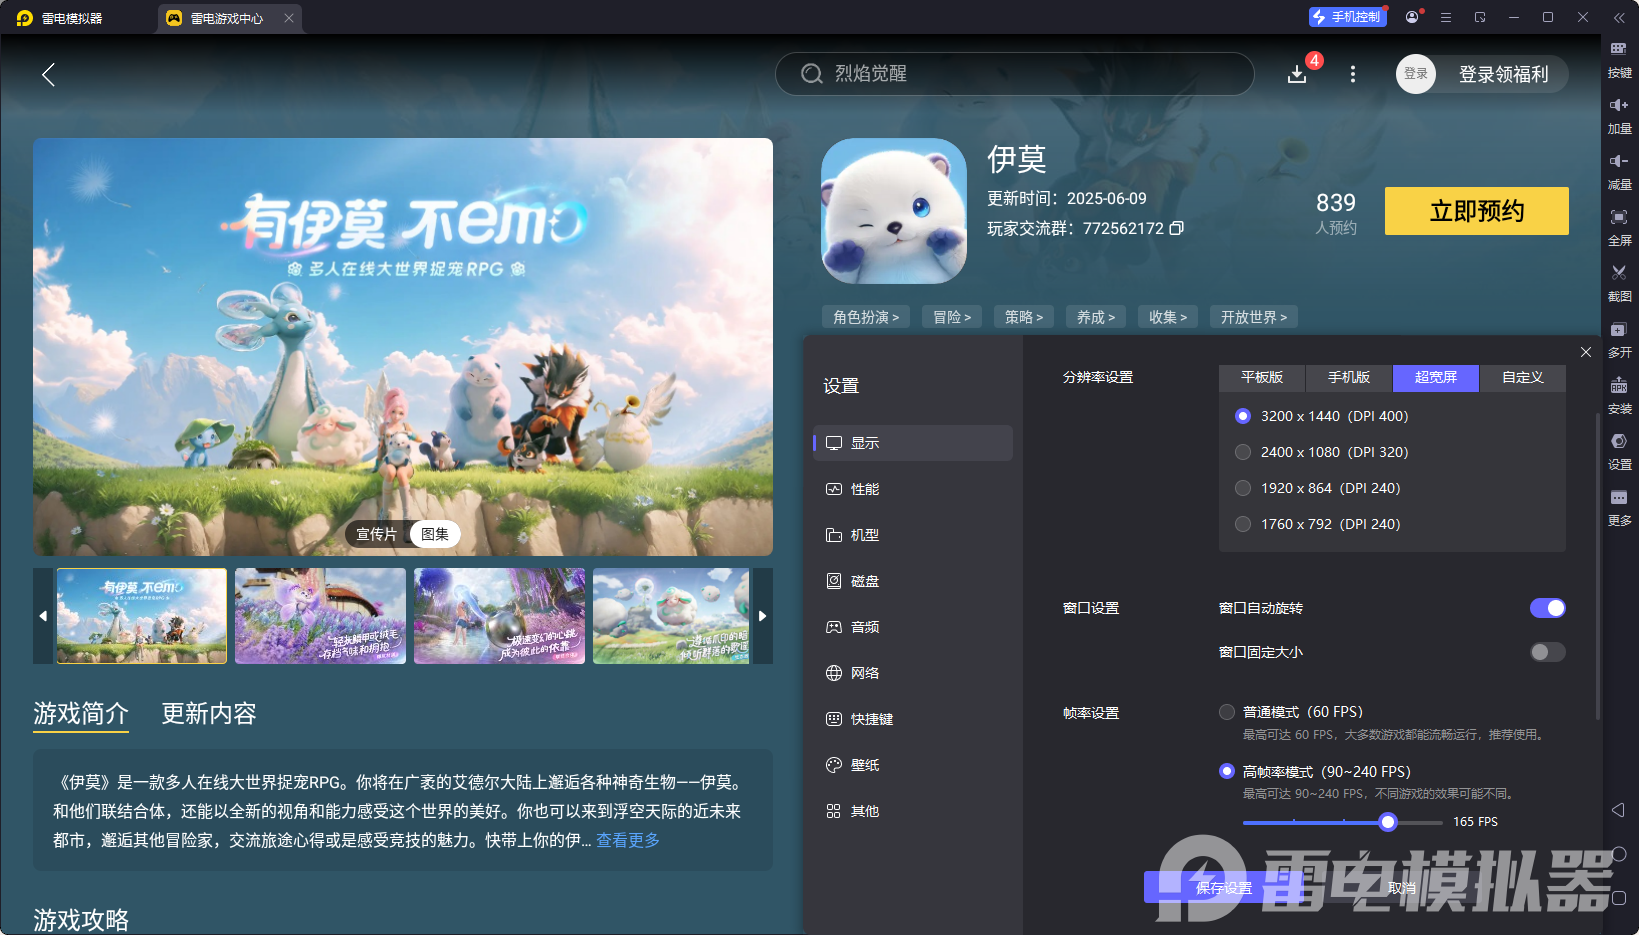
Task: Enable the 窗口固定大小 toggle
Action: coord(1546,652)
